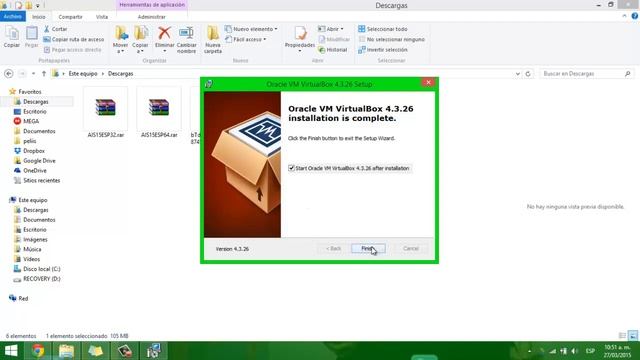This screenshot has width=640, height=360.
Task: Switch to the Administrar tab
Action: tap(151, 17)
